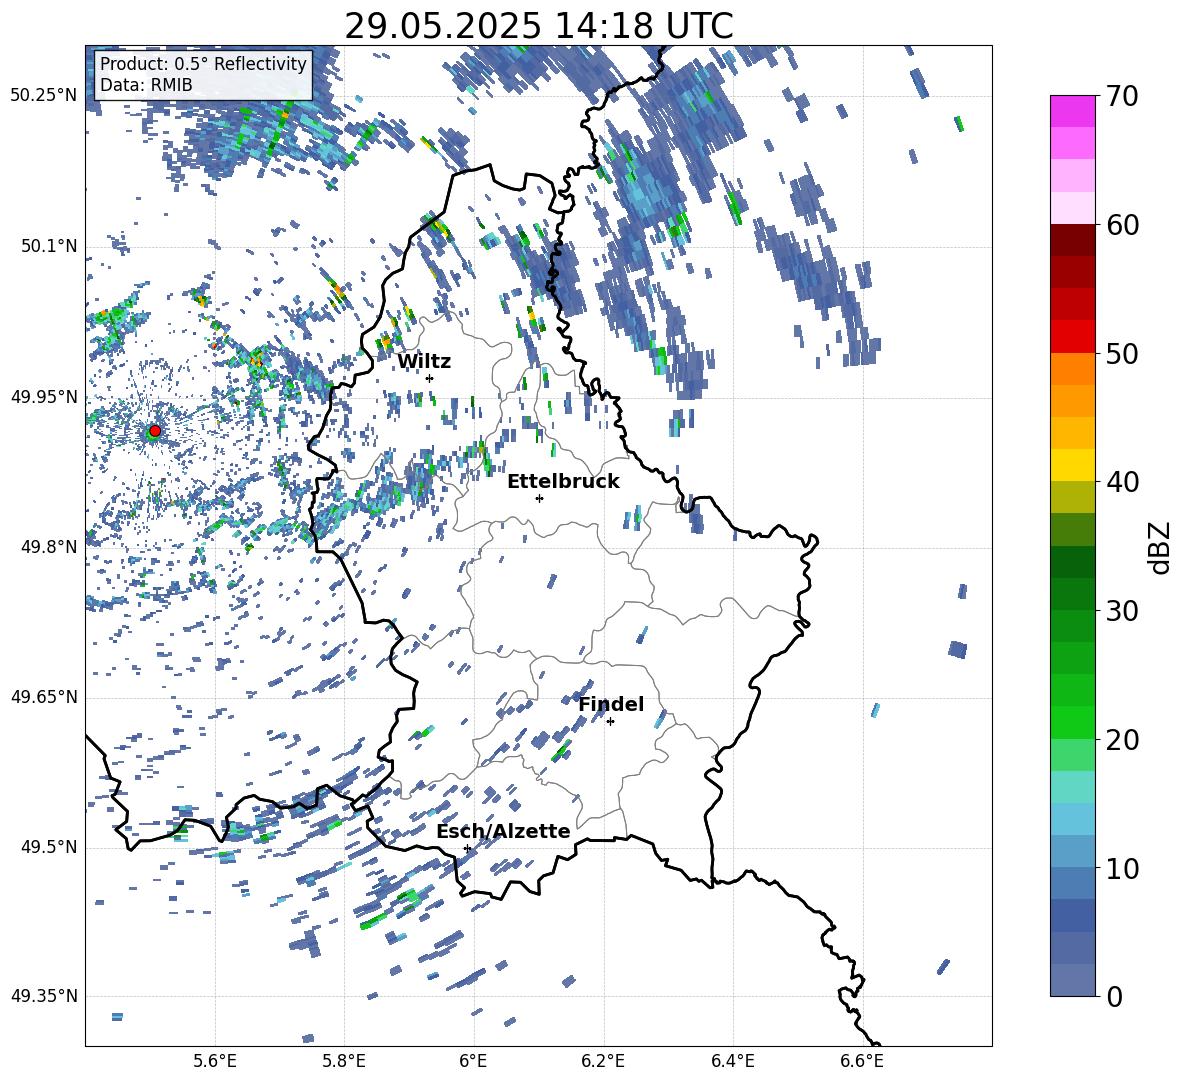The height and width of the screenshot is (1081, 1184).
Task: Click the colorbar tick label 40
Action: tap(1123, 482)
